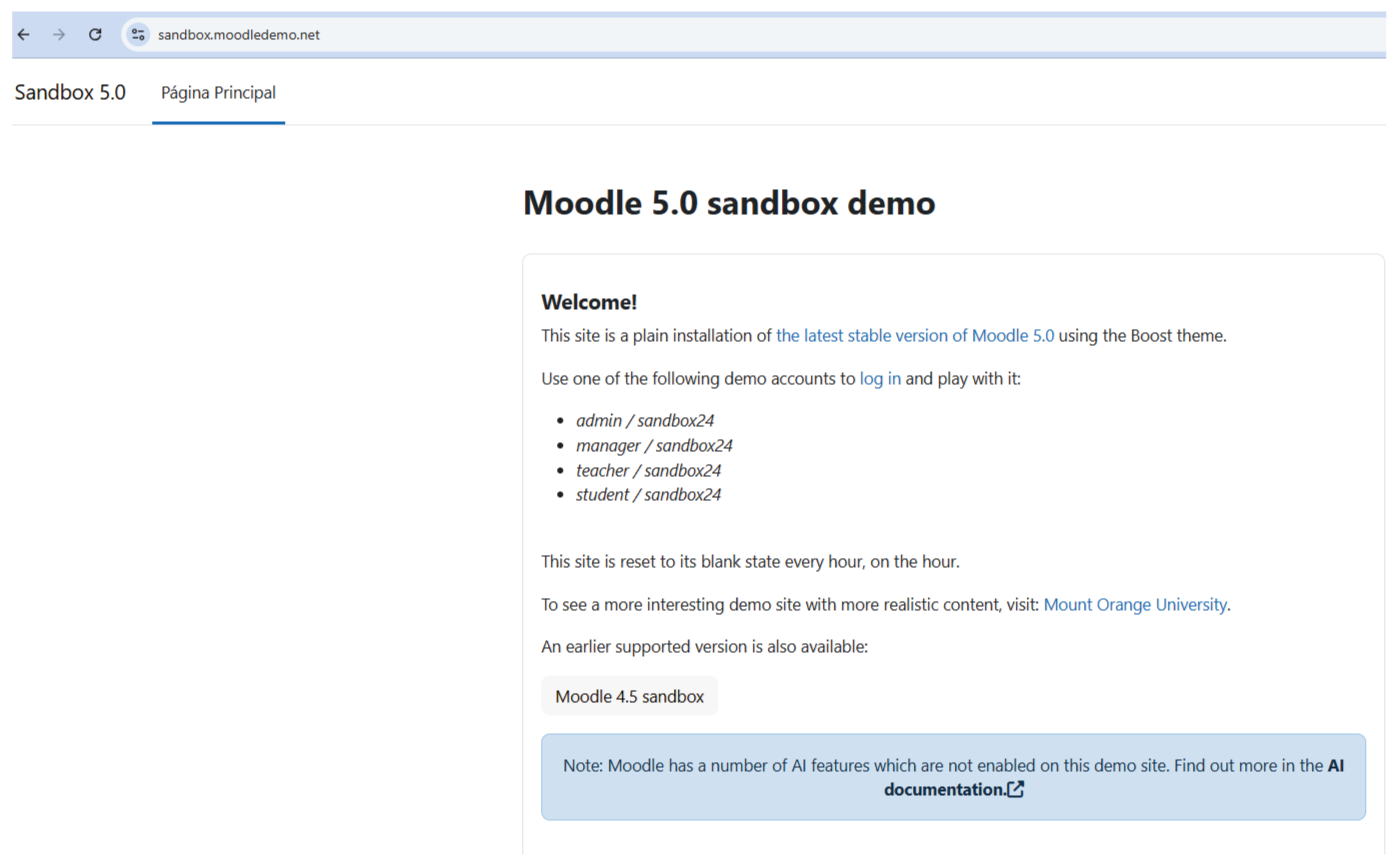Image resolution: width=1399 pixels, height=866 pixels.
Task: Click the admin / sandbox24 list item
Action: [645, 421]
